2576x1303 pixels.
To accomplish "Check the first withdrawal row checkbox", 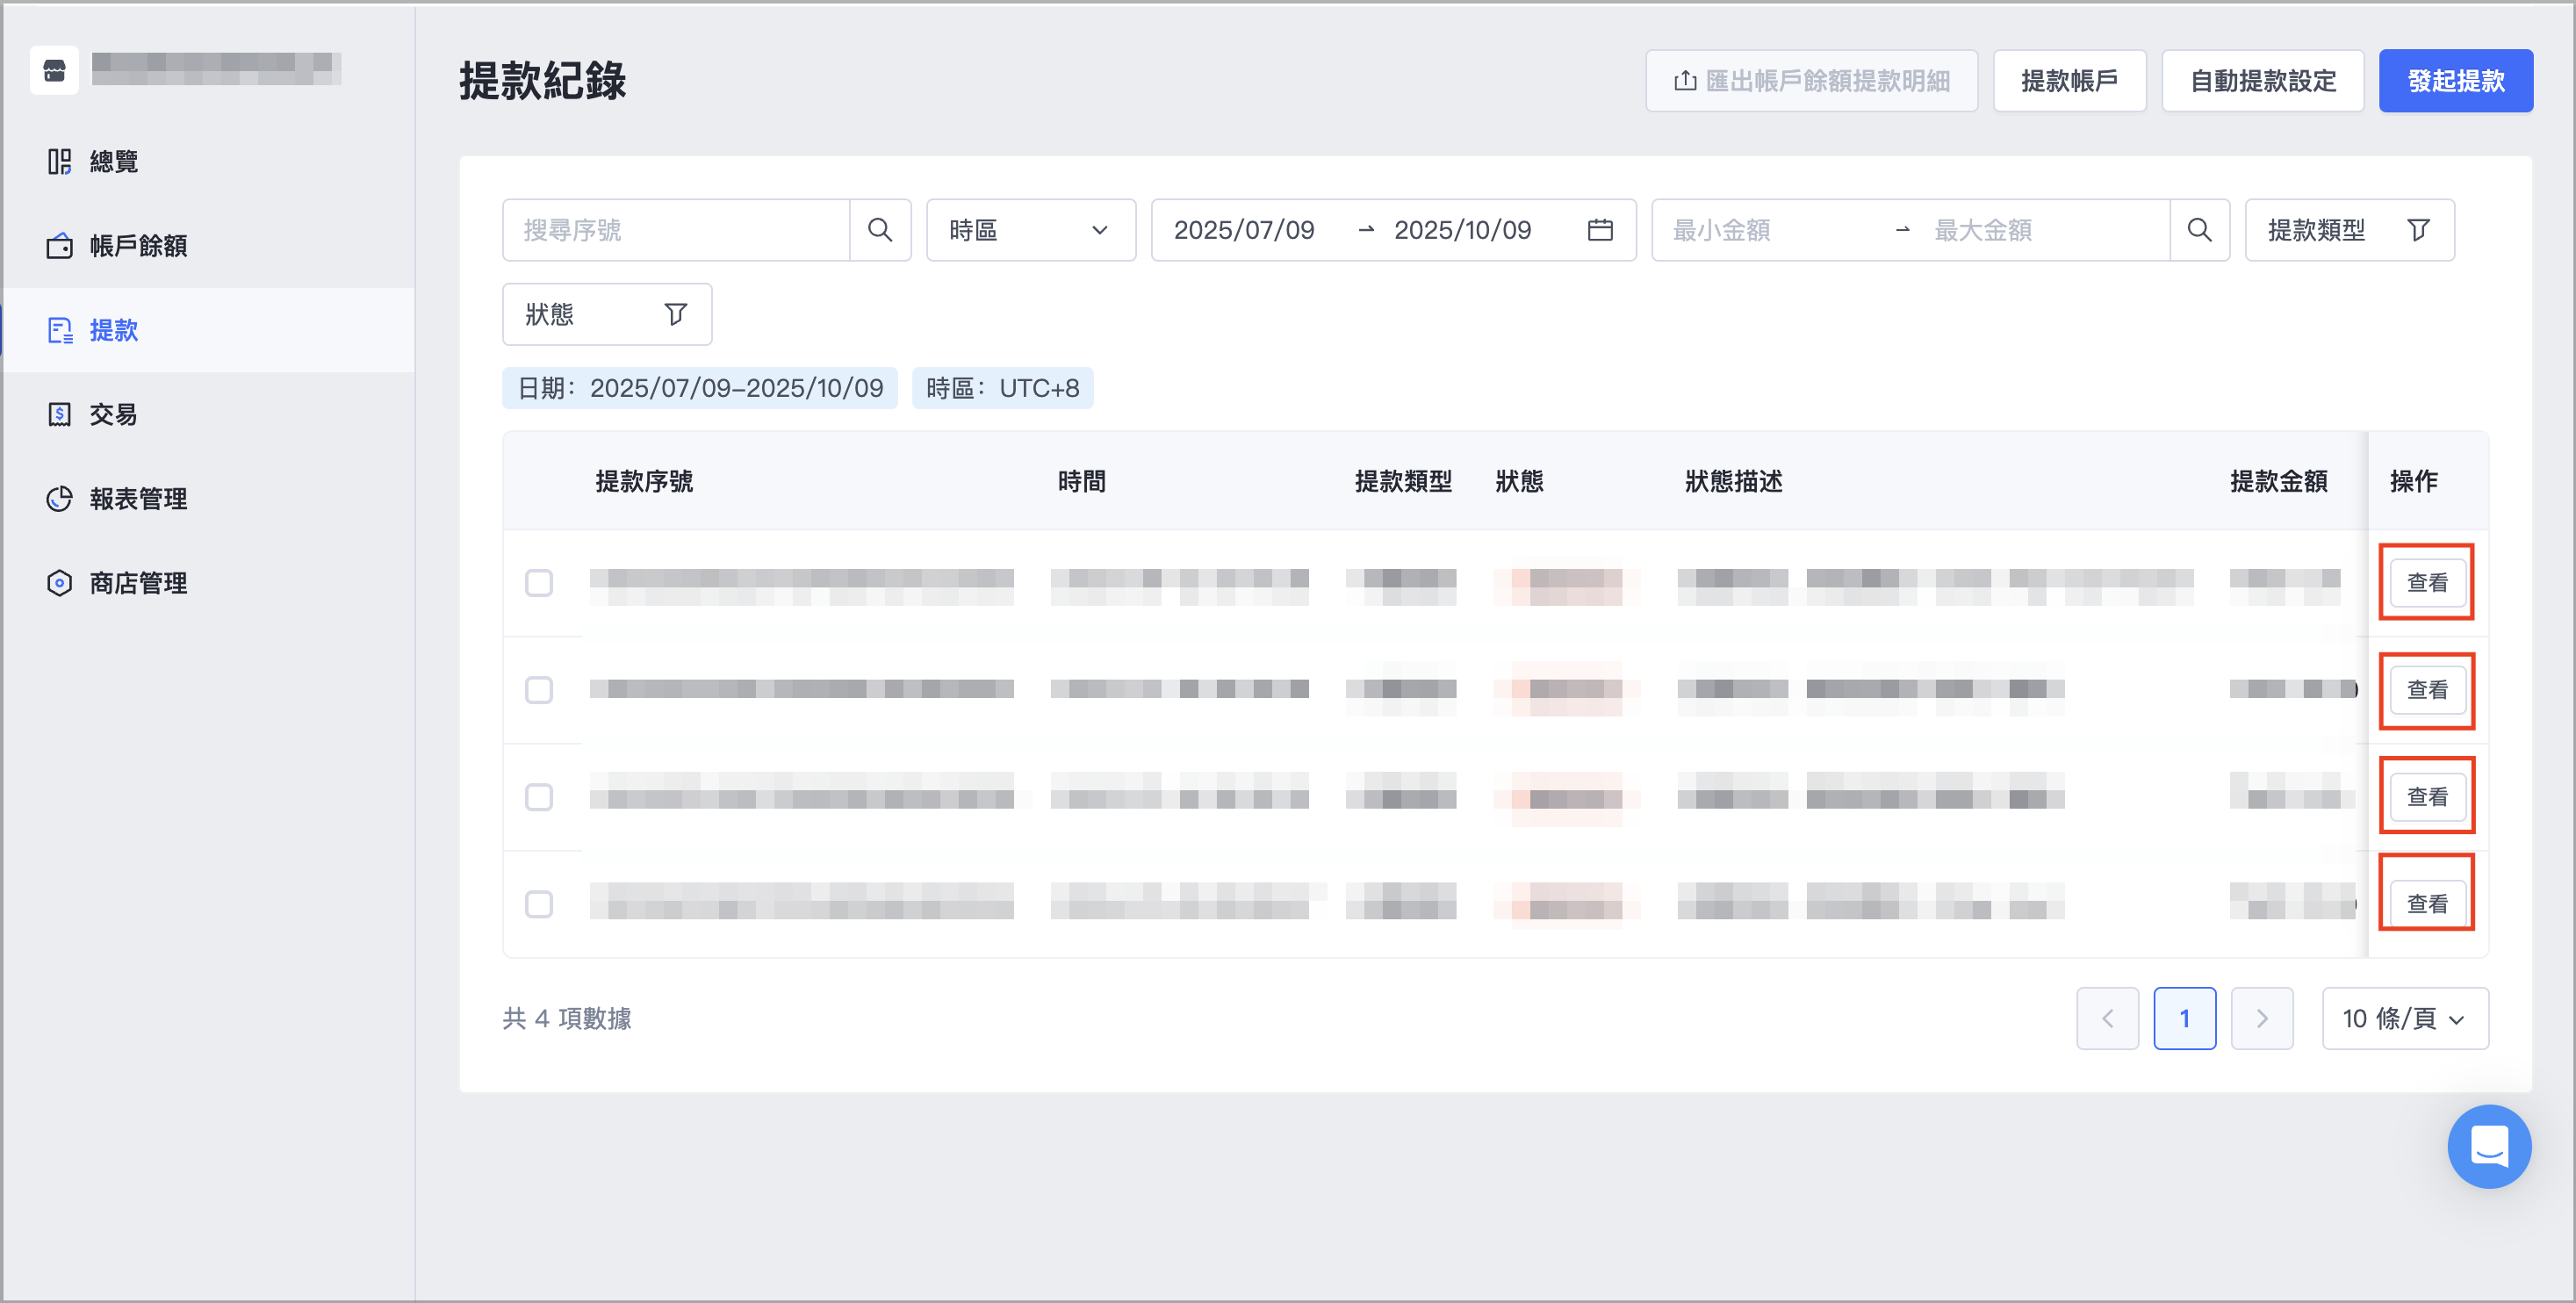I will pos(539,583).
